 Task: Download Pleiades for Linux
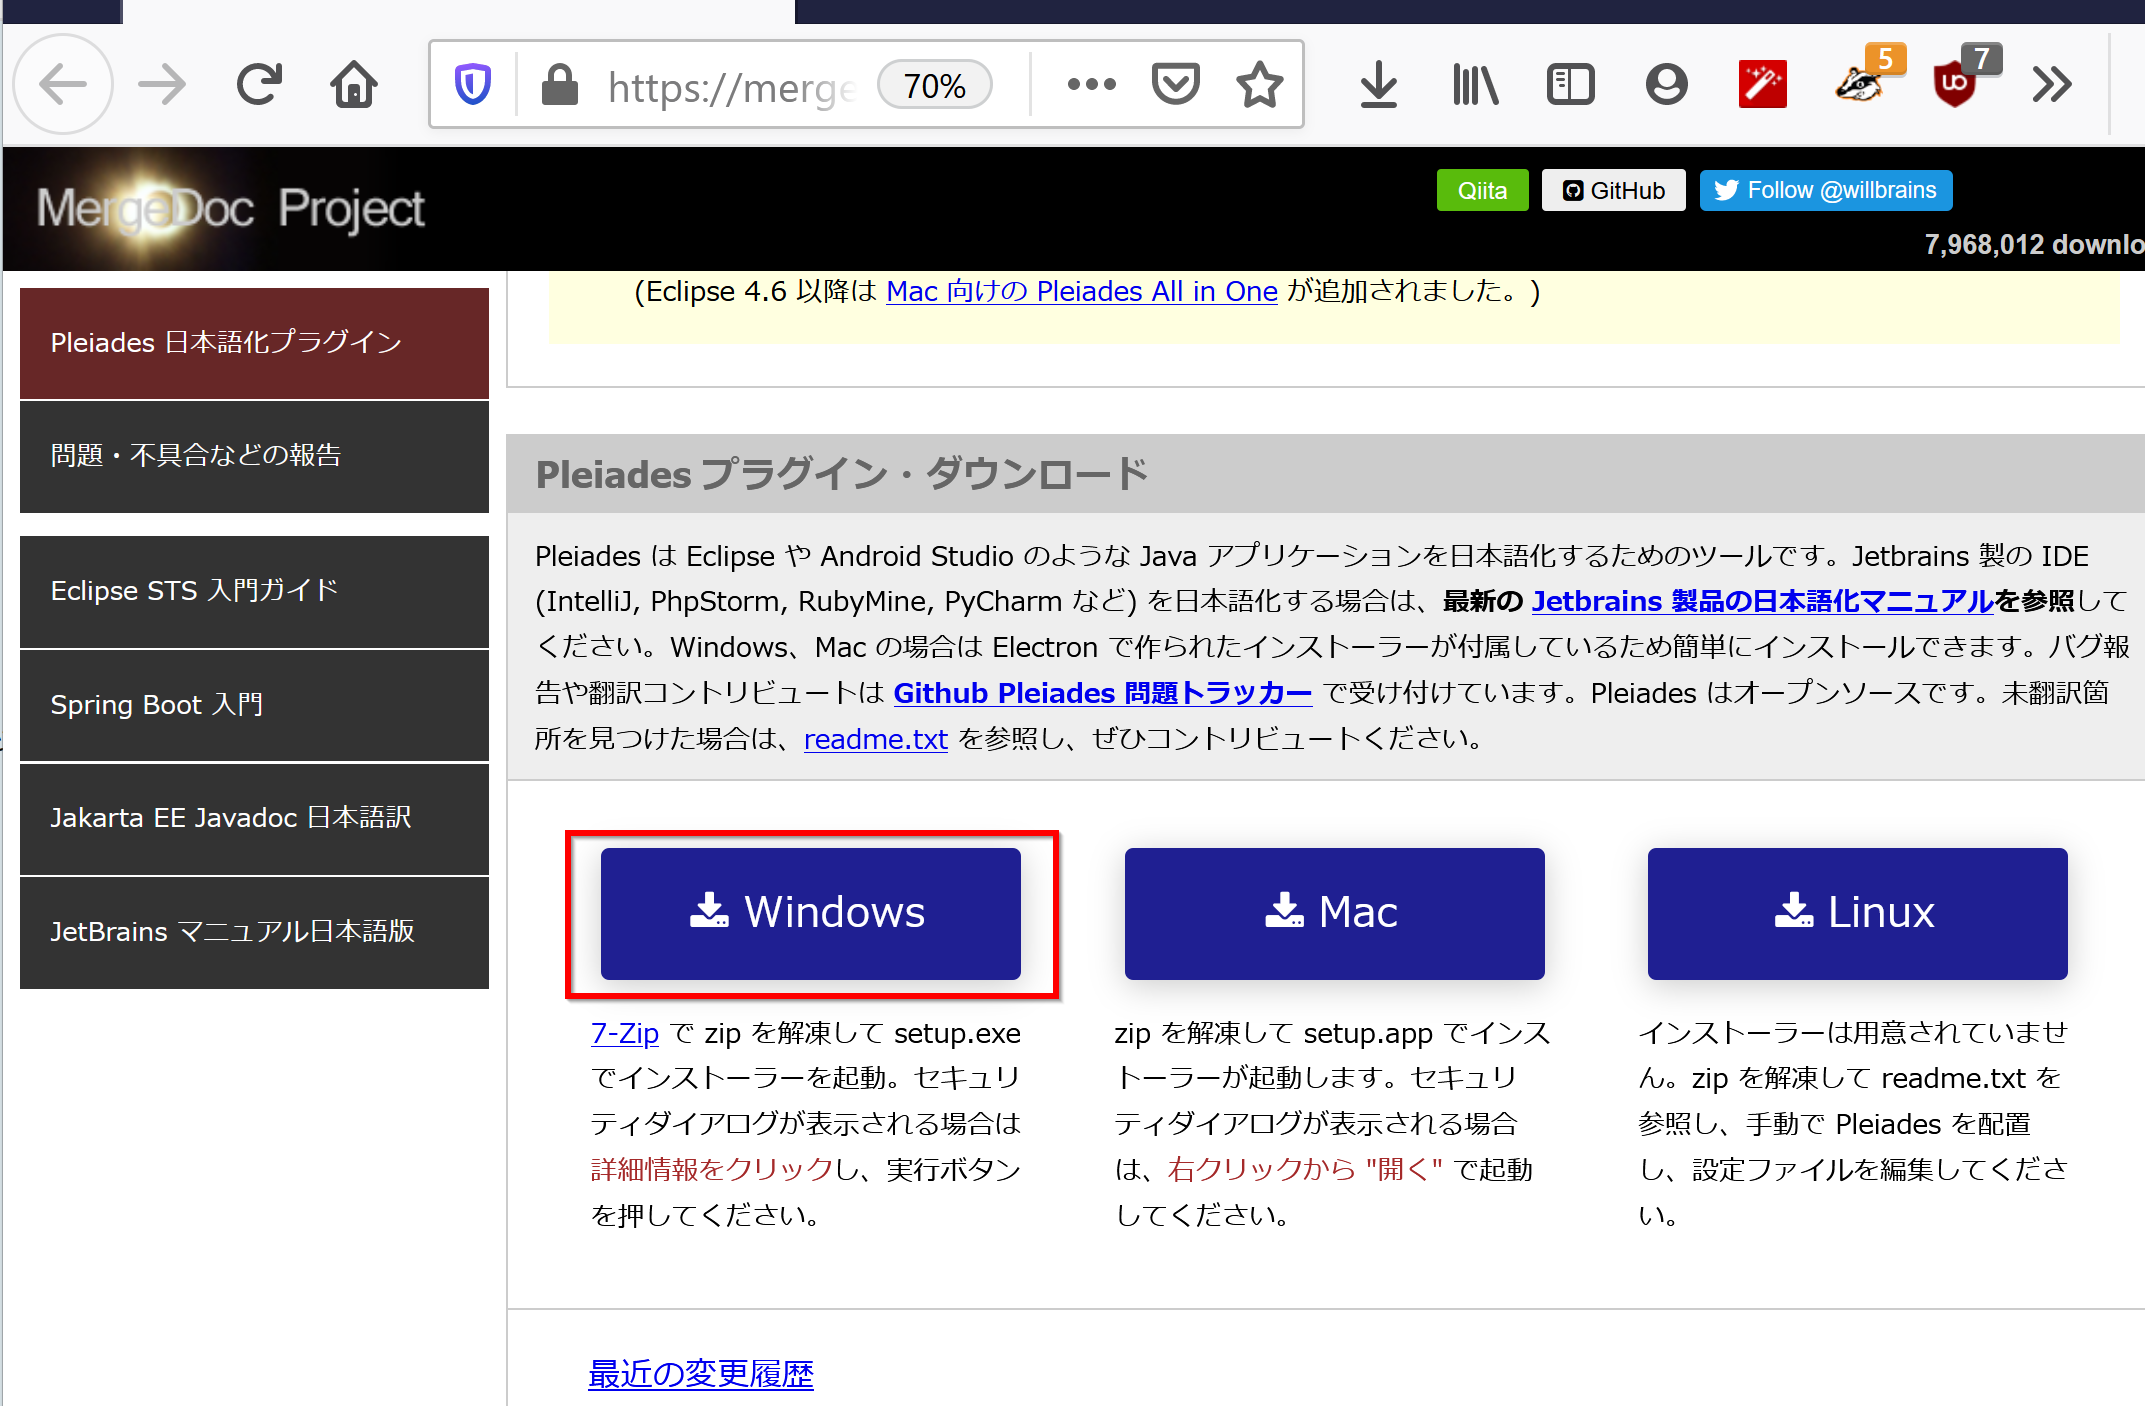pos(1857,913)
